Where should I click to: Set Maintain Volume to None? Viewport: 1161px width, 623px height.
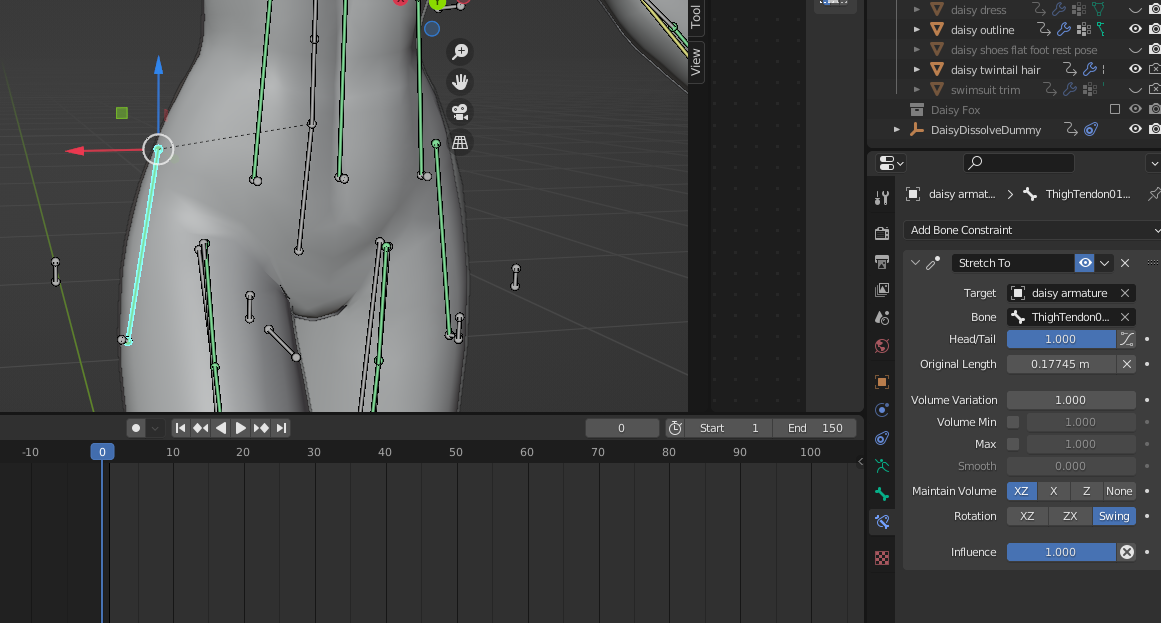1119,491
